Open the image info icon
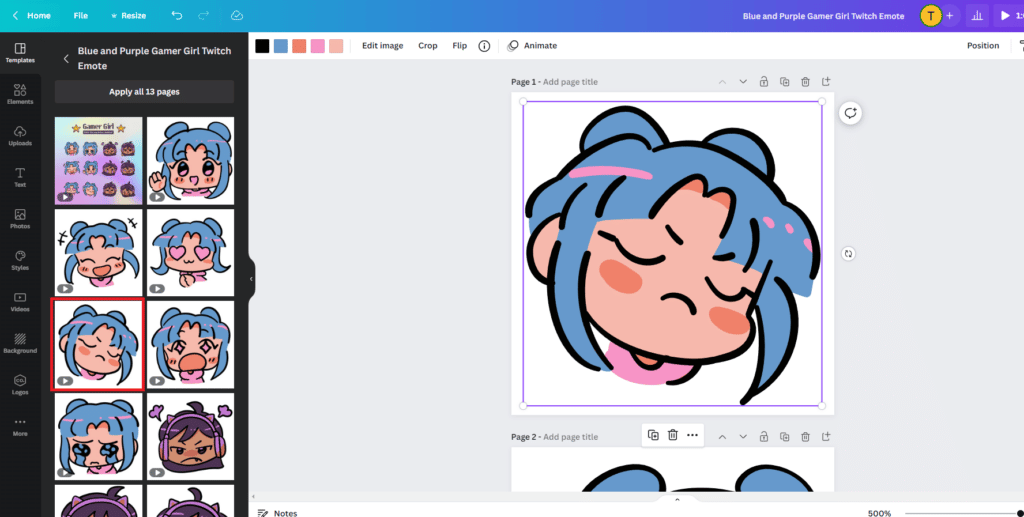 coord(484,46)
